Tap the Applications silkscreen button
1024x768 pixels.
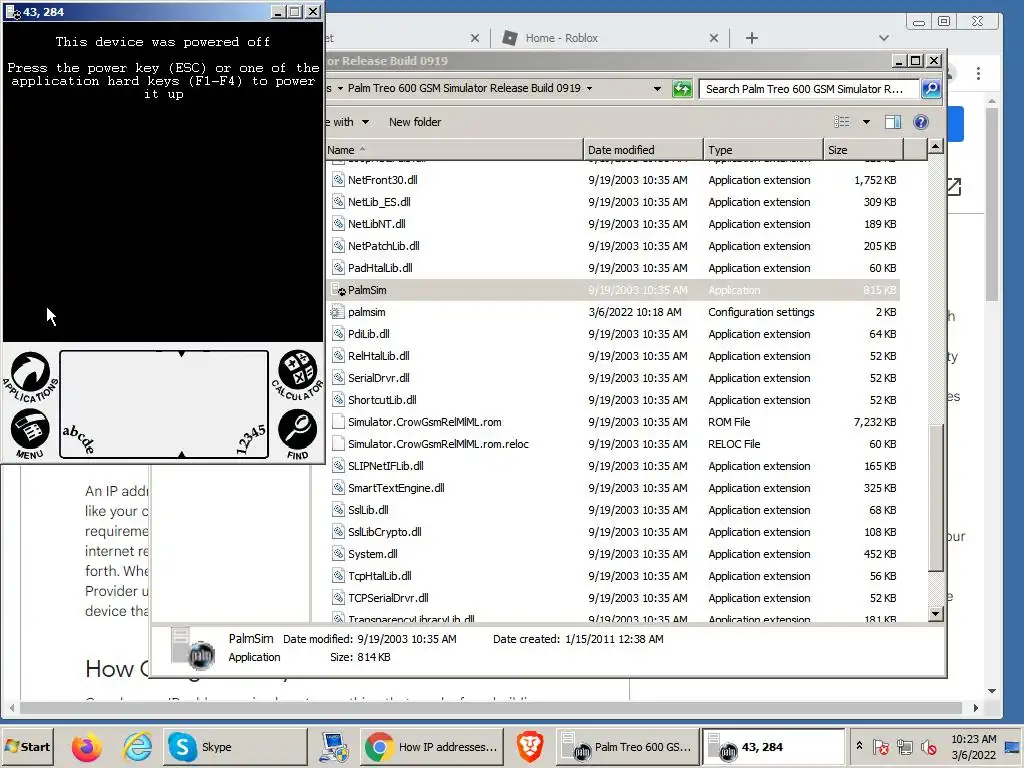point(30,377)
